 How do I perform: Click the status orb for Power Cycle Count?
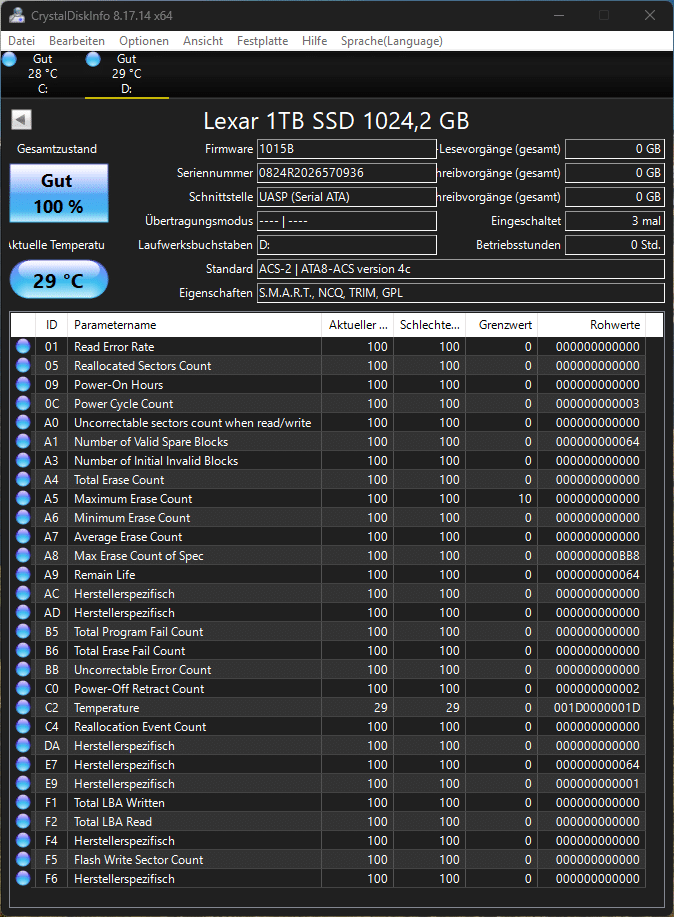23,404
